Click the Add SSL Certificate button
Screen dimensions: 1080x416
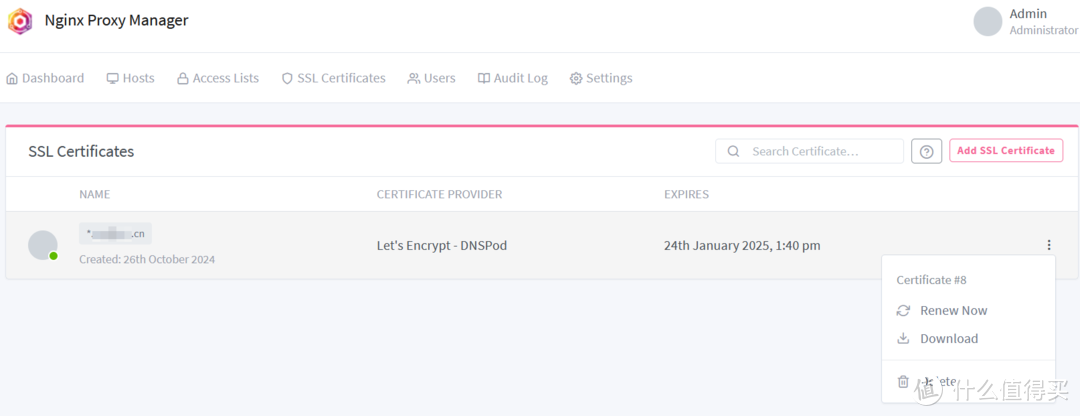pyautogui.click(x=1006, y=151)
